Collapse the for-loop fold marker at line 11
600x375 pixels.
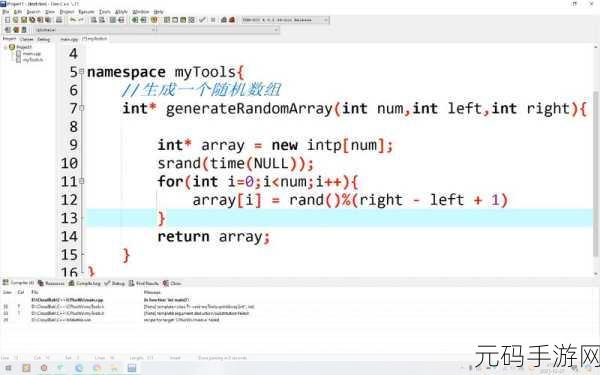point(82,181)
